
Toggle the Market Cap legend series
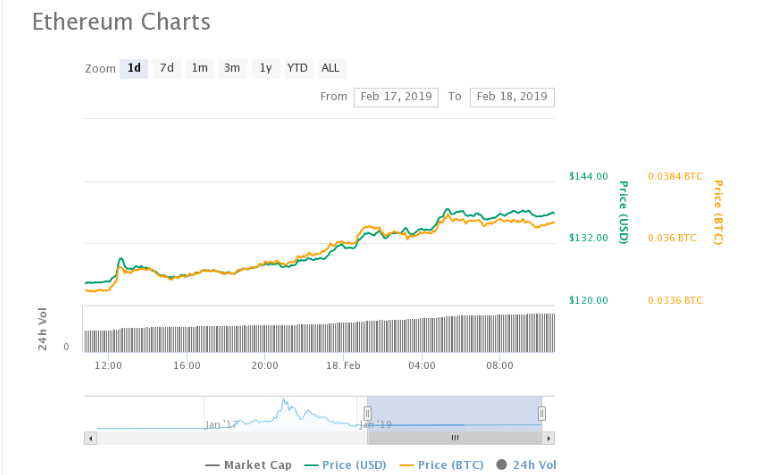point(248,465)
